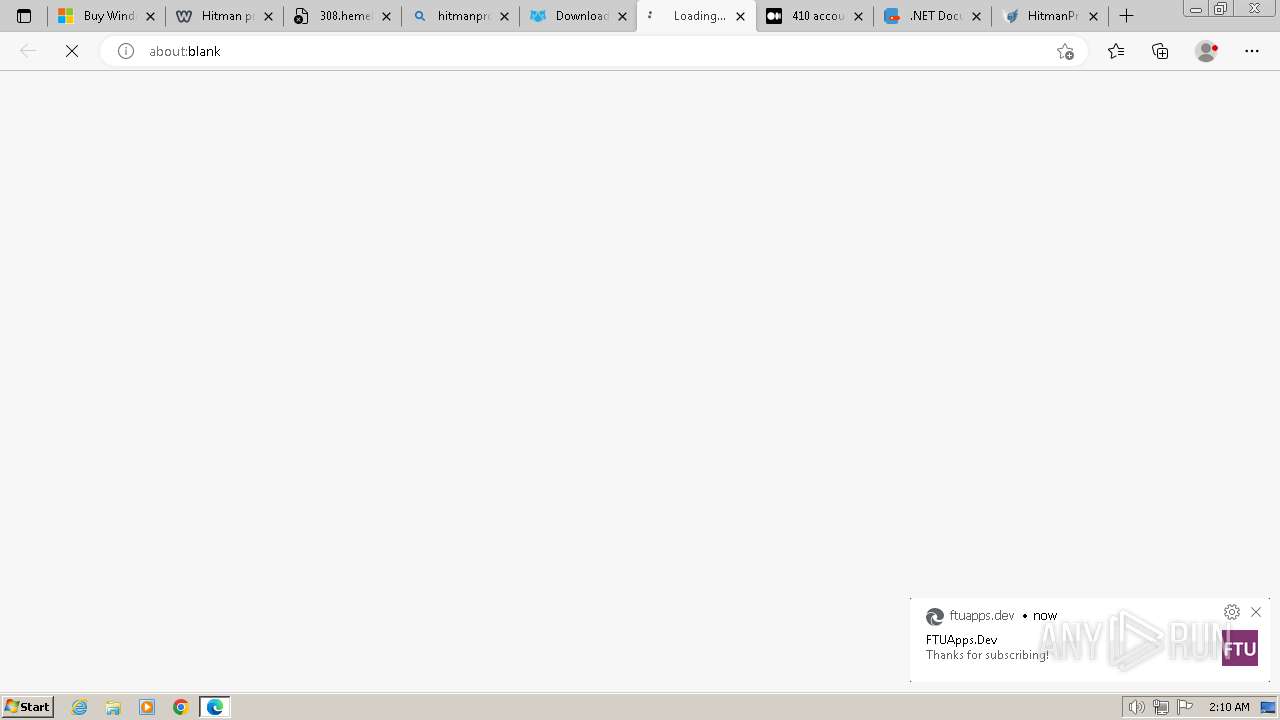Select Microsoft Edge taskbar button
This screenshot has width=1280, height=720.
point(215,707)
